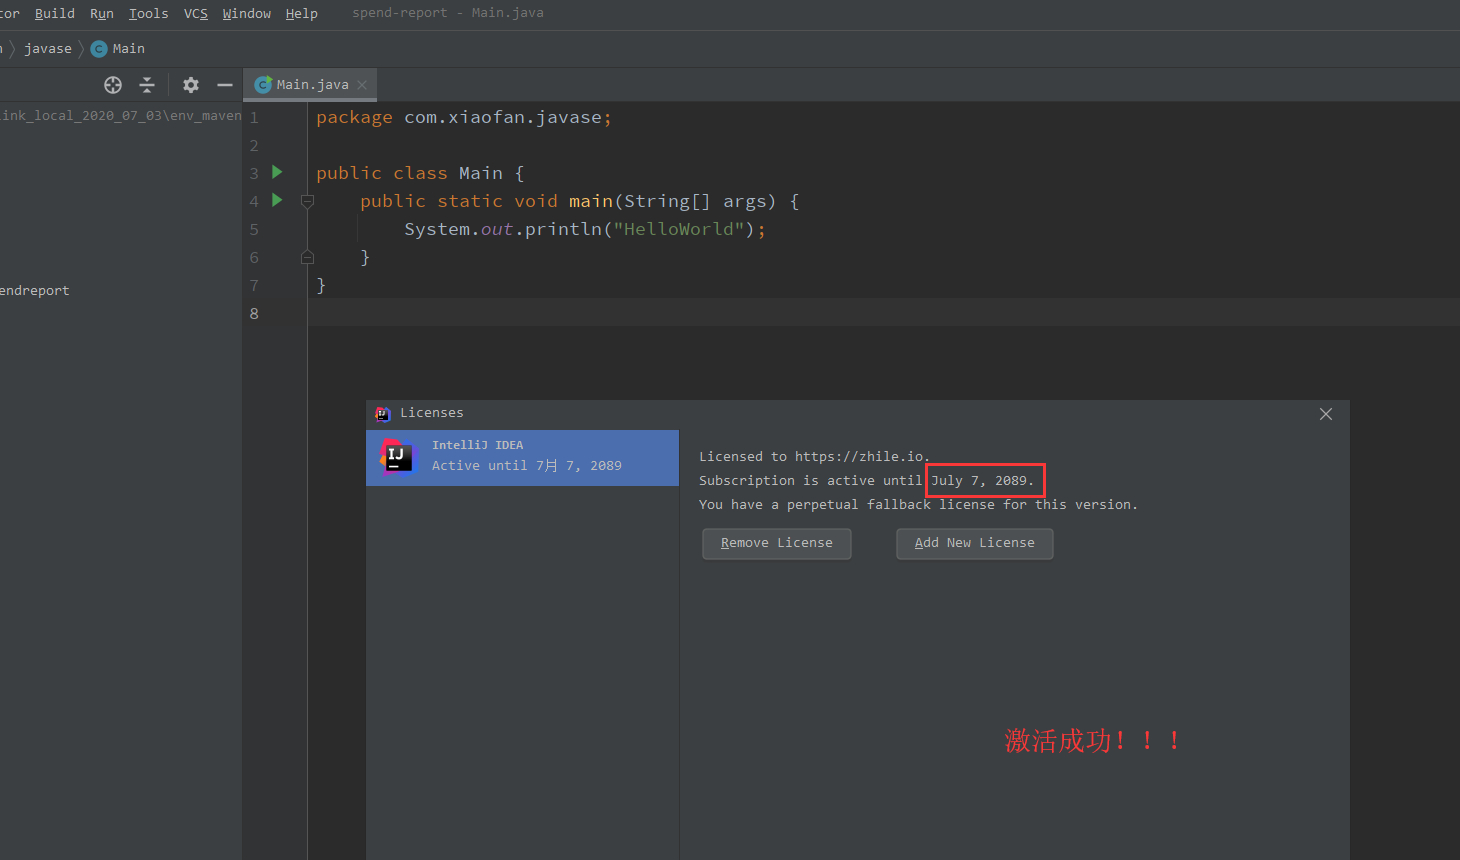Click the 'Active until 7月 7, 2089' text
Image resolution: width=1460 pixels, height=860 pixels.
point(527,466)
